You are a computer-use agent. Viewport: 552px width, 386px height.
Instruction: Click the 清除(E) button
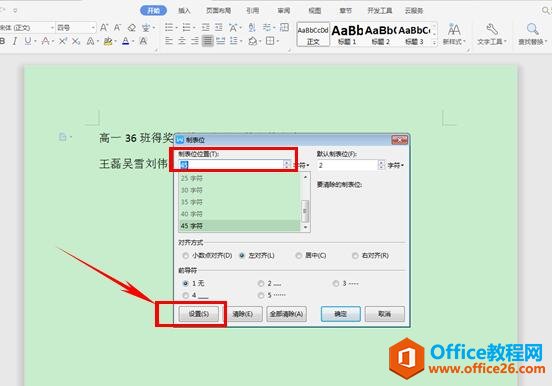click(x=243, y=314)
